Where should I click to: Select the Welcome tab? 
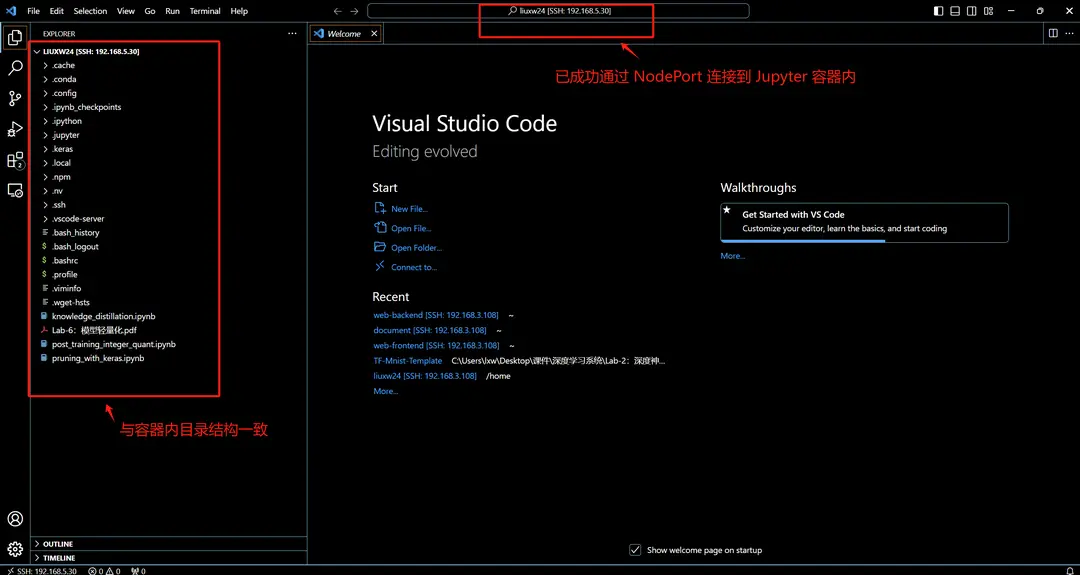coord(344,33)
